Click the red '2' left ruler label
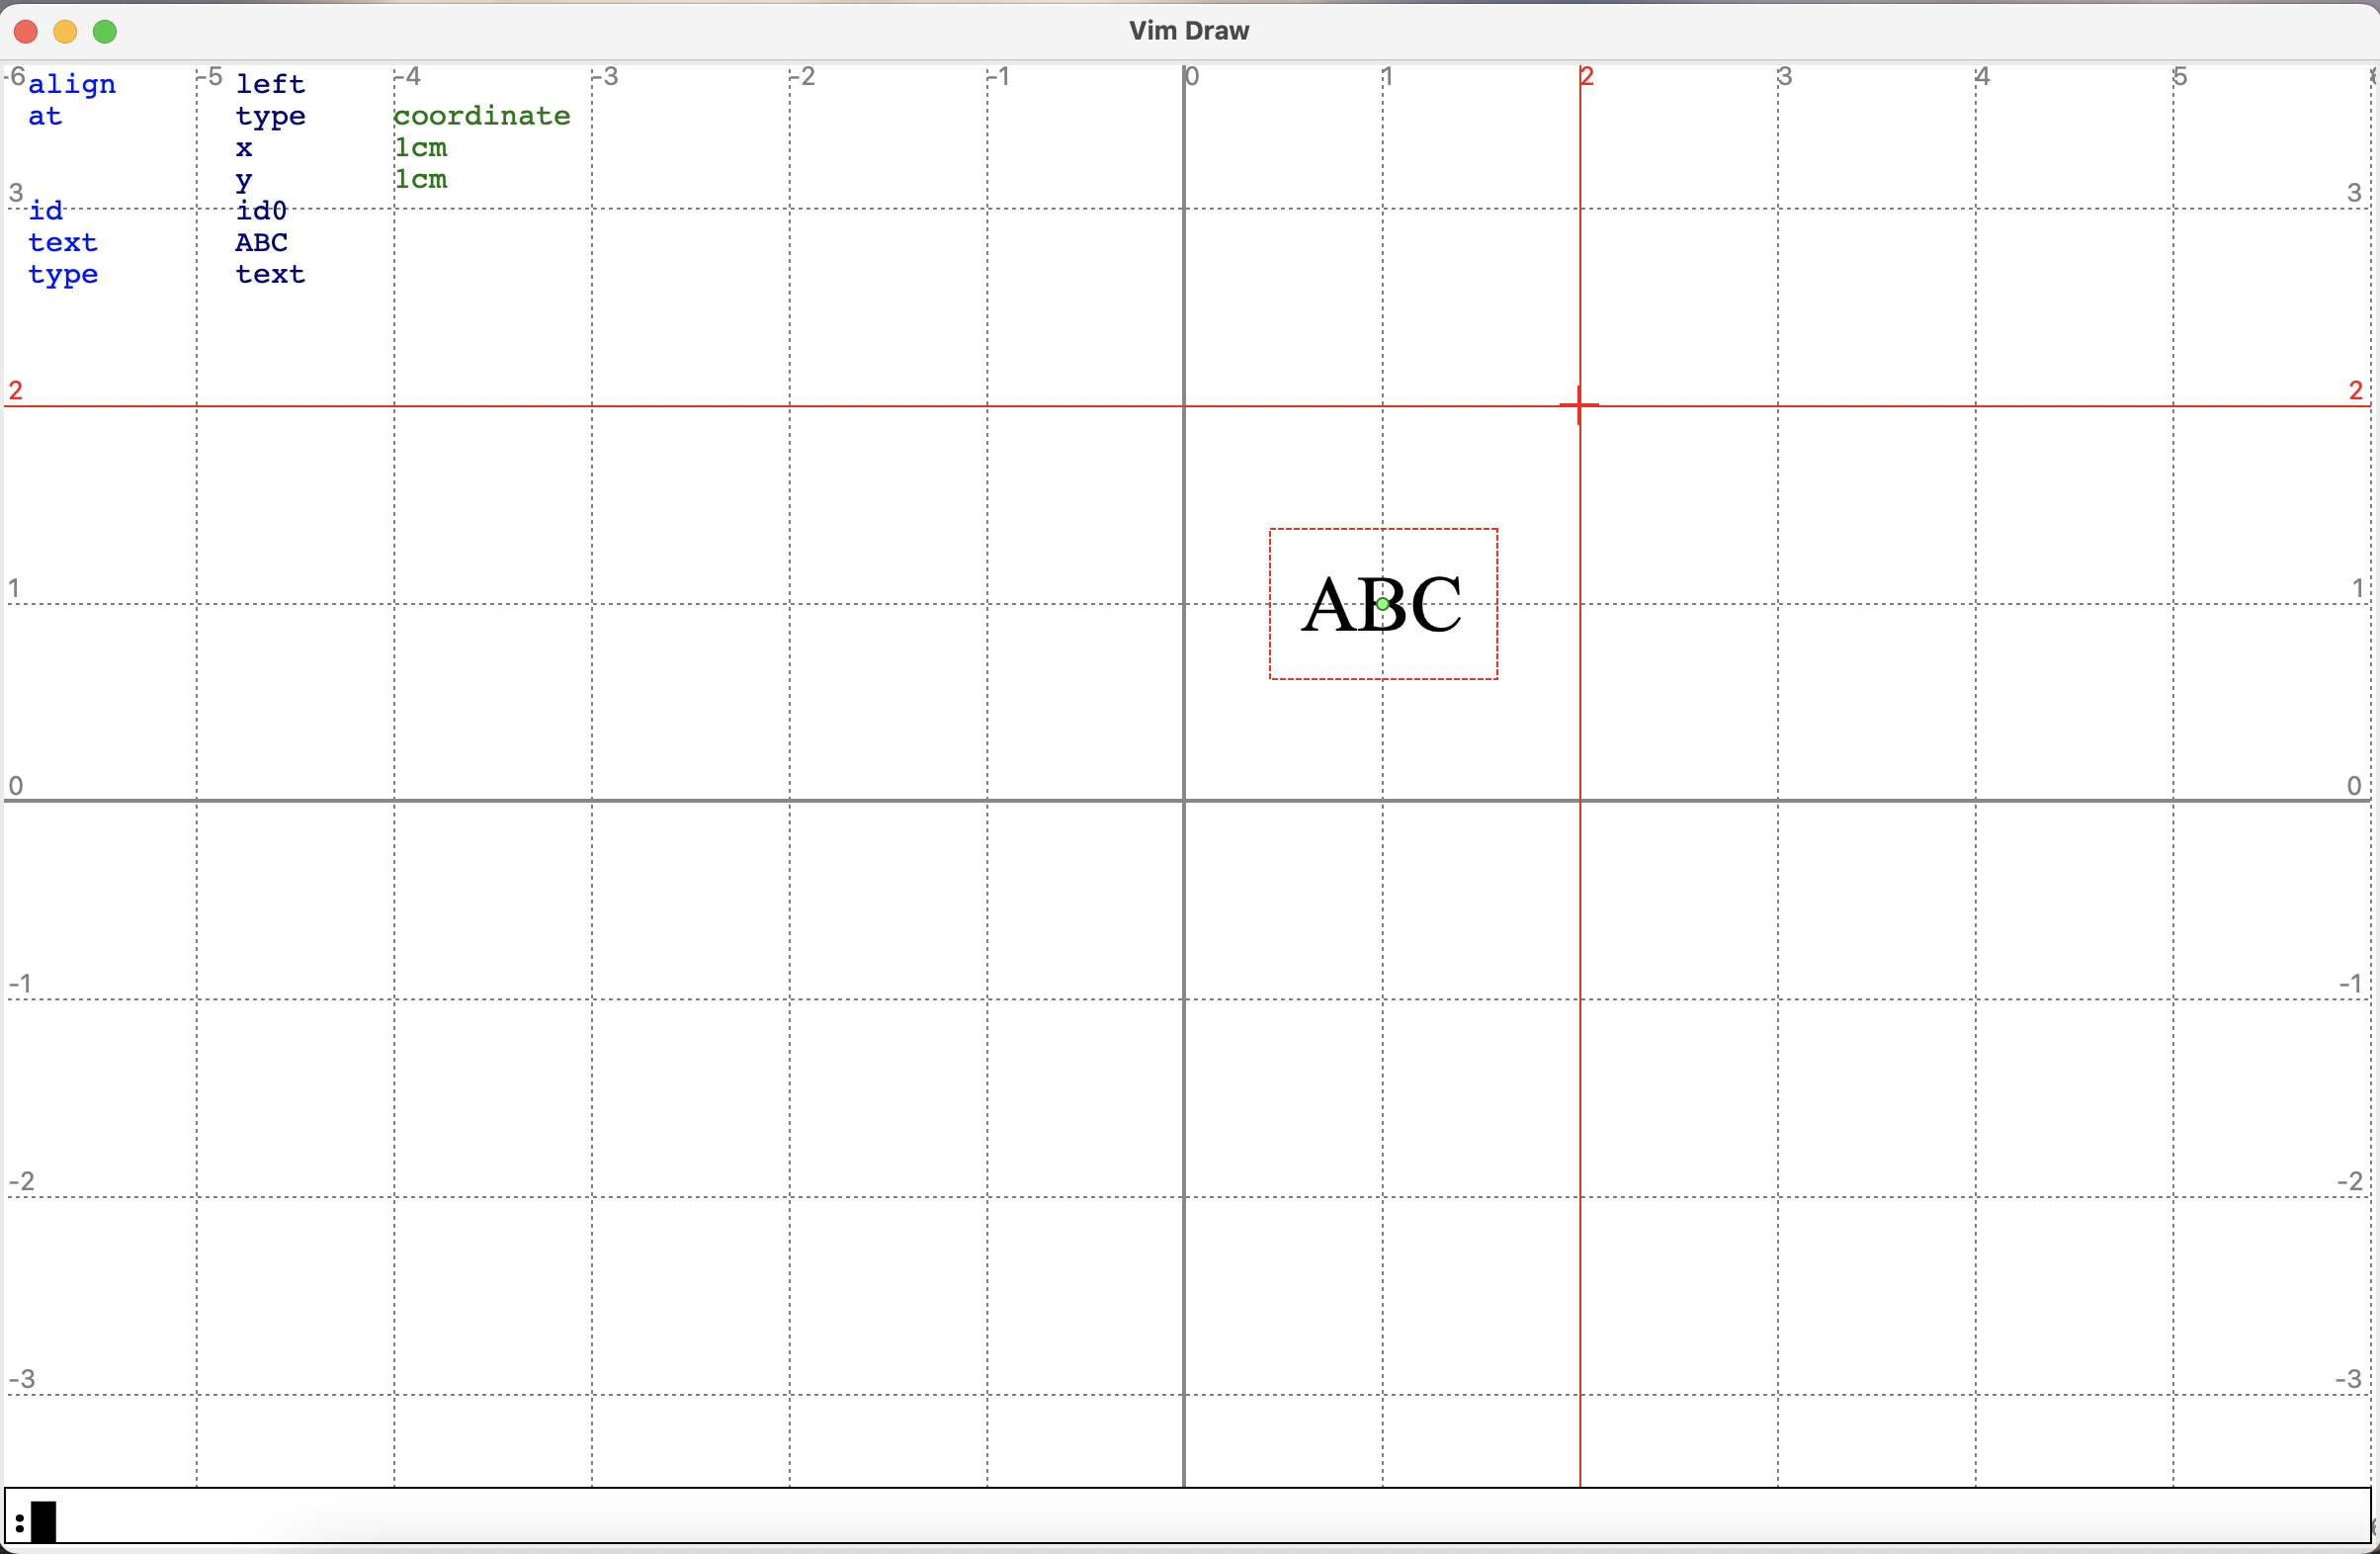This screenshot has height=1554, width=2380. click(15, 390)
